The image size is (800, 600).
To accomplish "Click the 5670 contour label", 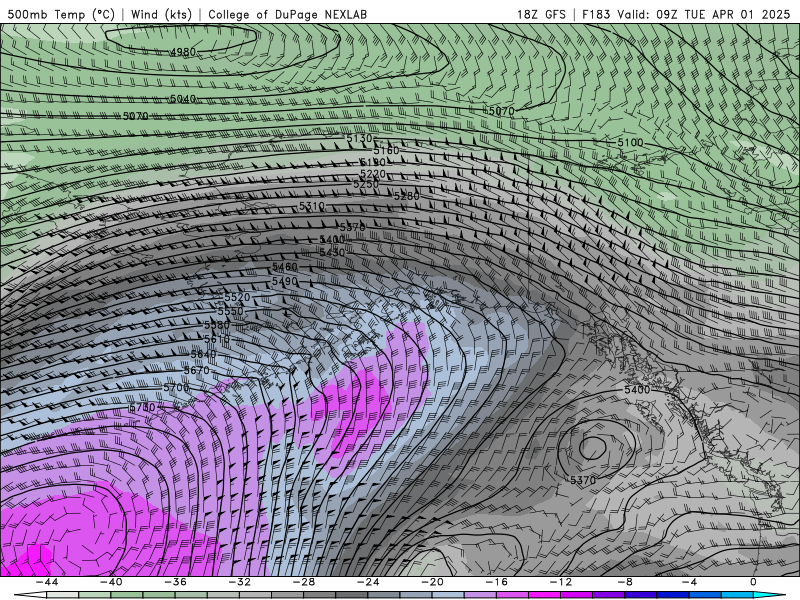I will (196, 370).
